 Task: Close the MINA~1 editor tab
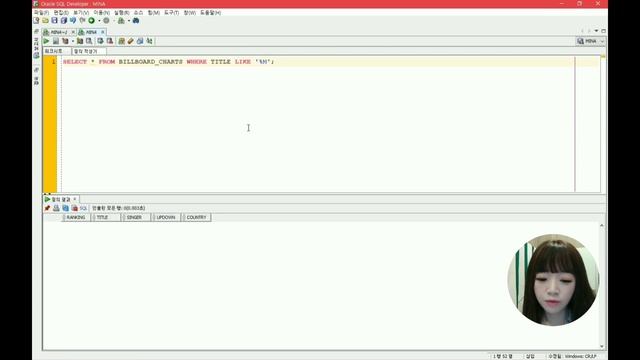pos(73,32)
